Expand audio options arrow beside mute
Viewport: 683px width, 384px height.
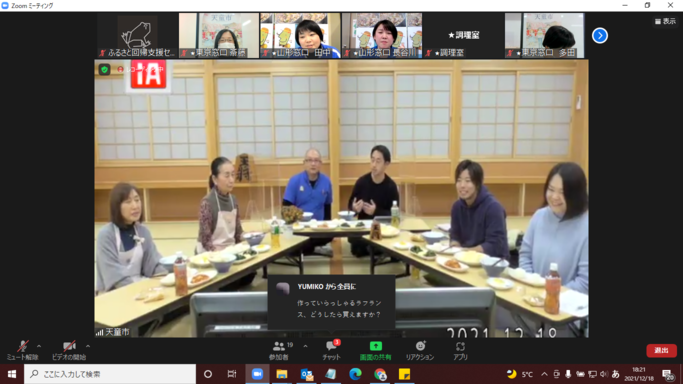39,347
